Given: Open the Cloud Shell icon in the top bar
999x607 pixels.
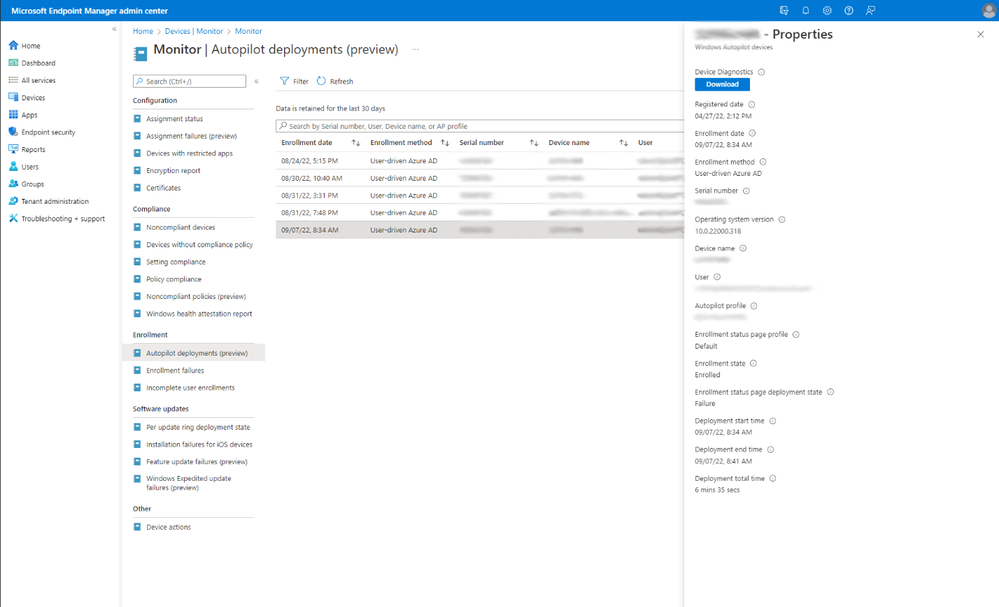Looking at the screenshot, I should coord(784,10).
